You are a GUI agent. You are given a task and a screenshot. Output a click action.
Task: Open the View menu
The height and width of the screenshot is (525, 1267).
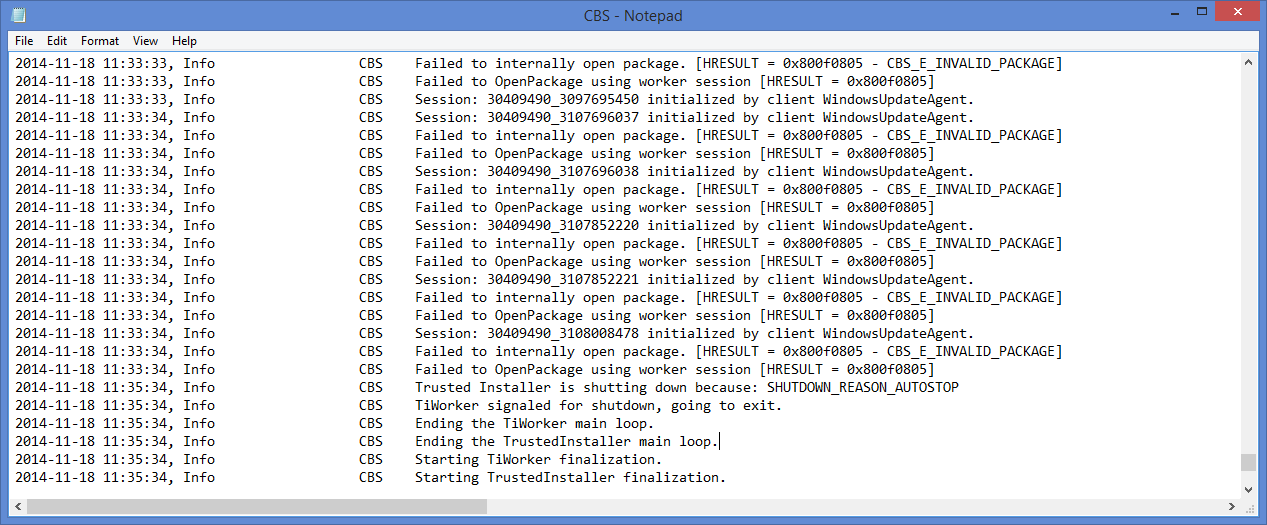(145, 41)
